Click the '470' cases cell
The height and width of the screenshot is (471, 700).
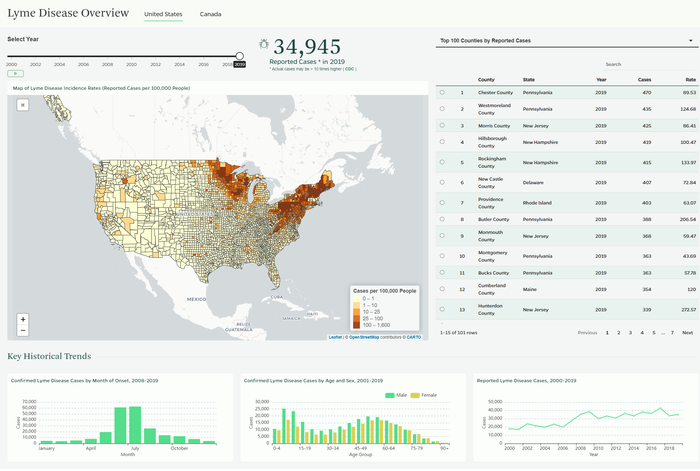646,92
